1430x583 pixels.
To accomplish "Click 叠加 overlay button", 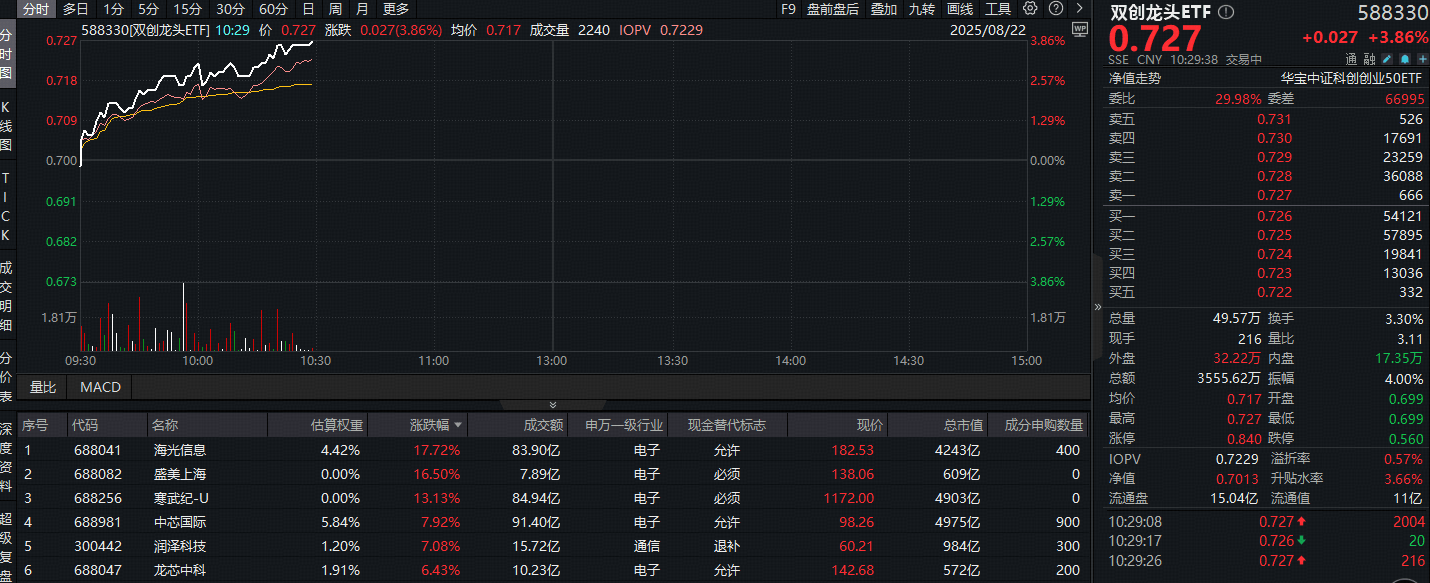I will (x=884, y=9).
